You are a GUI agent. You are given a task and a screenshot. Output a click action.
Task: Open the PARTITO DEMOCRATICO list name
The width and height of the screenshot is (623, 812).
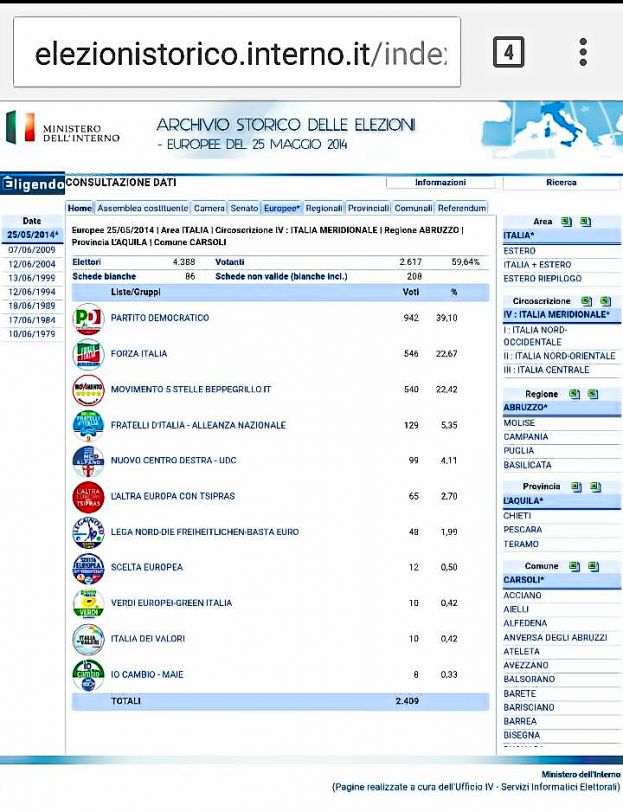point(160,318)
